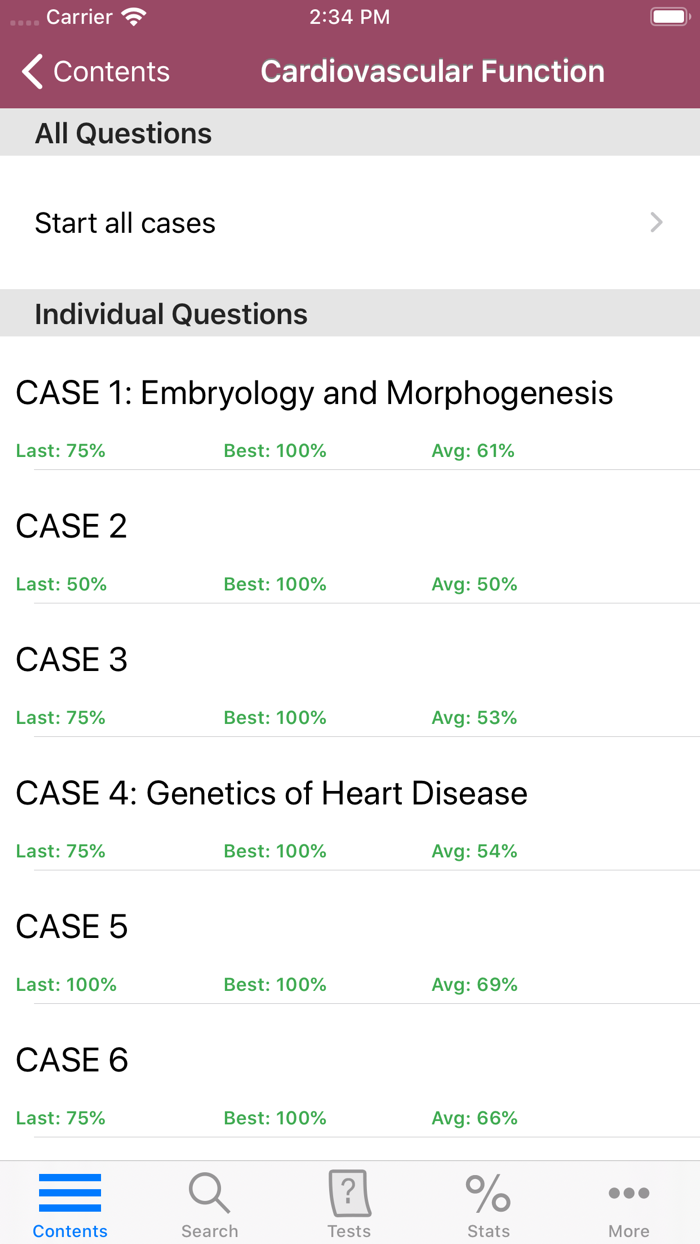The height and width of the screenshot is (1244, 700).
Task: Tap the Last: 75% score under CASE 1
Action: 60,450
